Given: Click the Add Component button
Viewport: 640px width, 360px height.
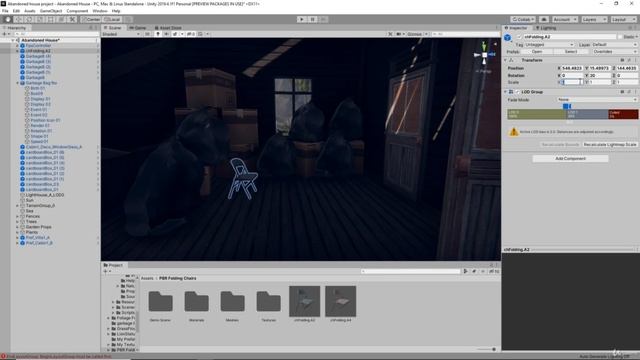Looking at the screenshot, I should (570, 158).
